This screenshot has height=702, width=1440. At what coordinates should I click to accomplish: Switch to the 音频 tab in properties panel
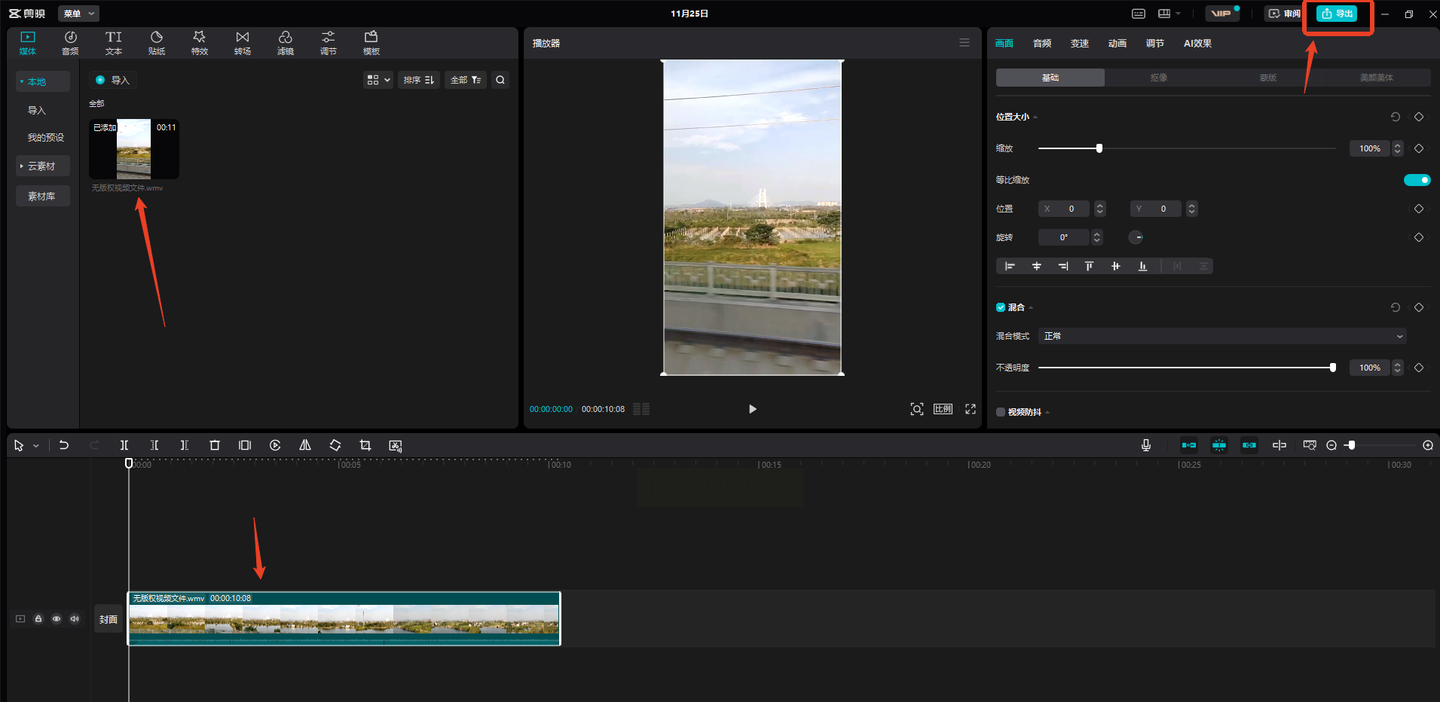1042,43
